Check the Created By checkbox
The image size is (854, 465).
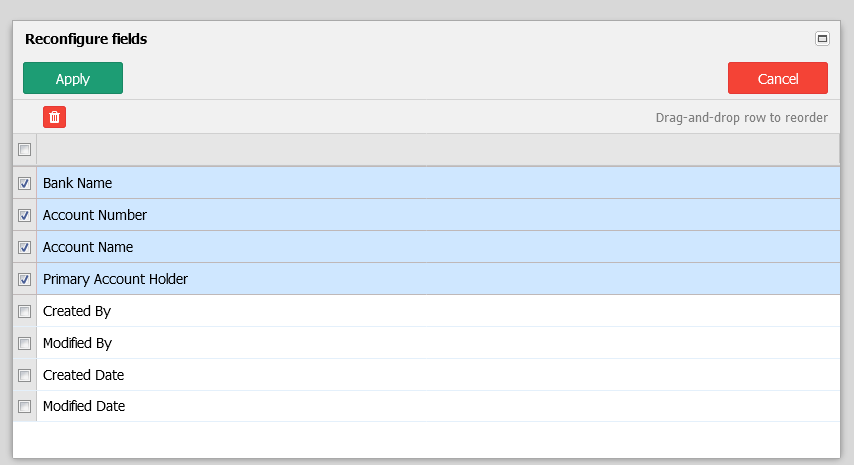tap(25, 311)
